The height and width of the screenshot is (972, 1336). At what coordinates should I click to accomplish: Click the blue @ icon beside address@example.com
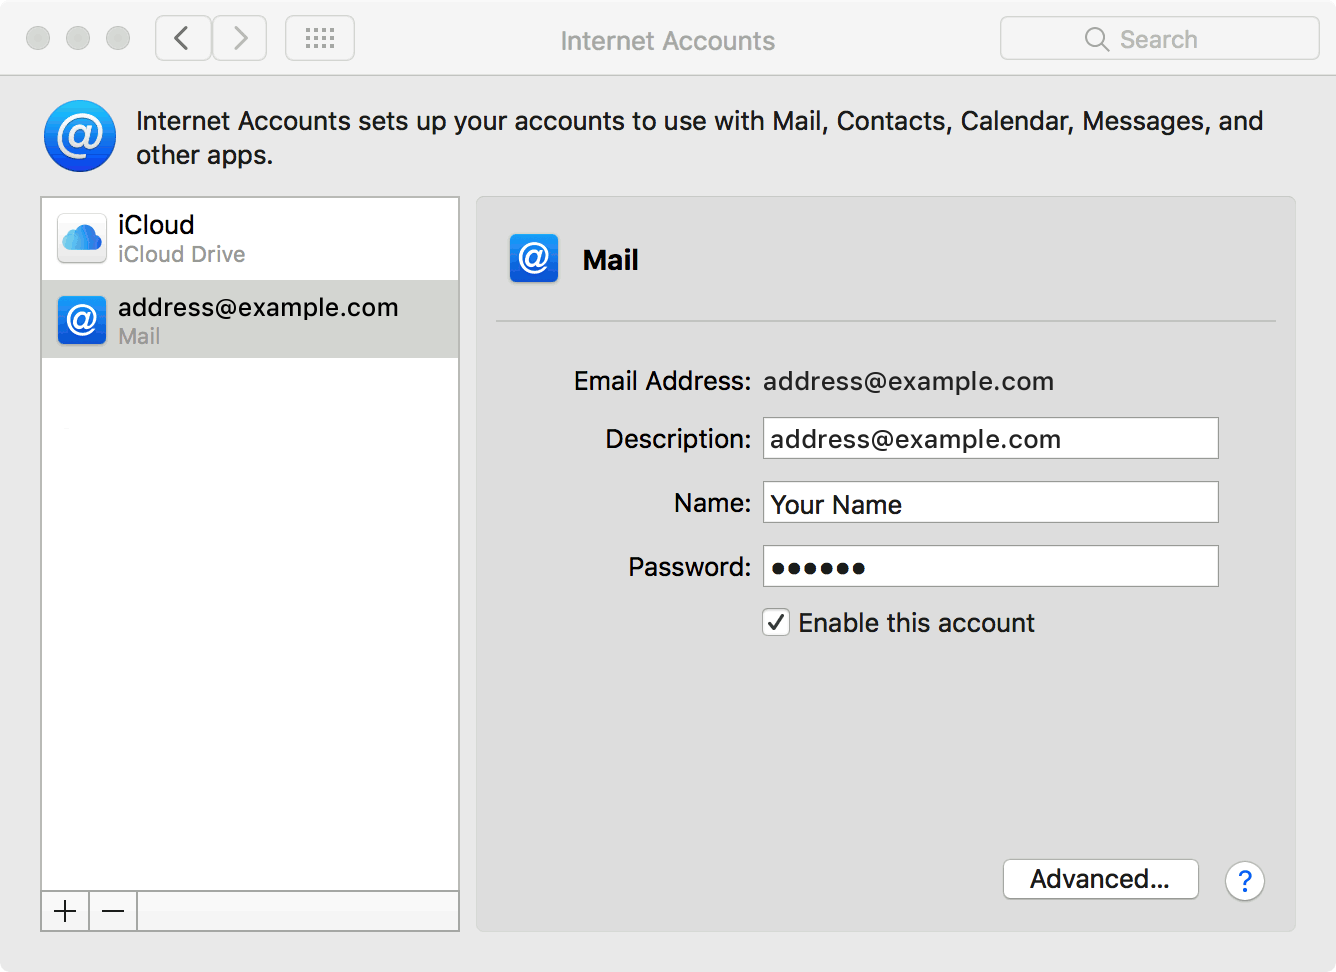pos(82,320)
